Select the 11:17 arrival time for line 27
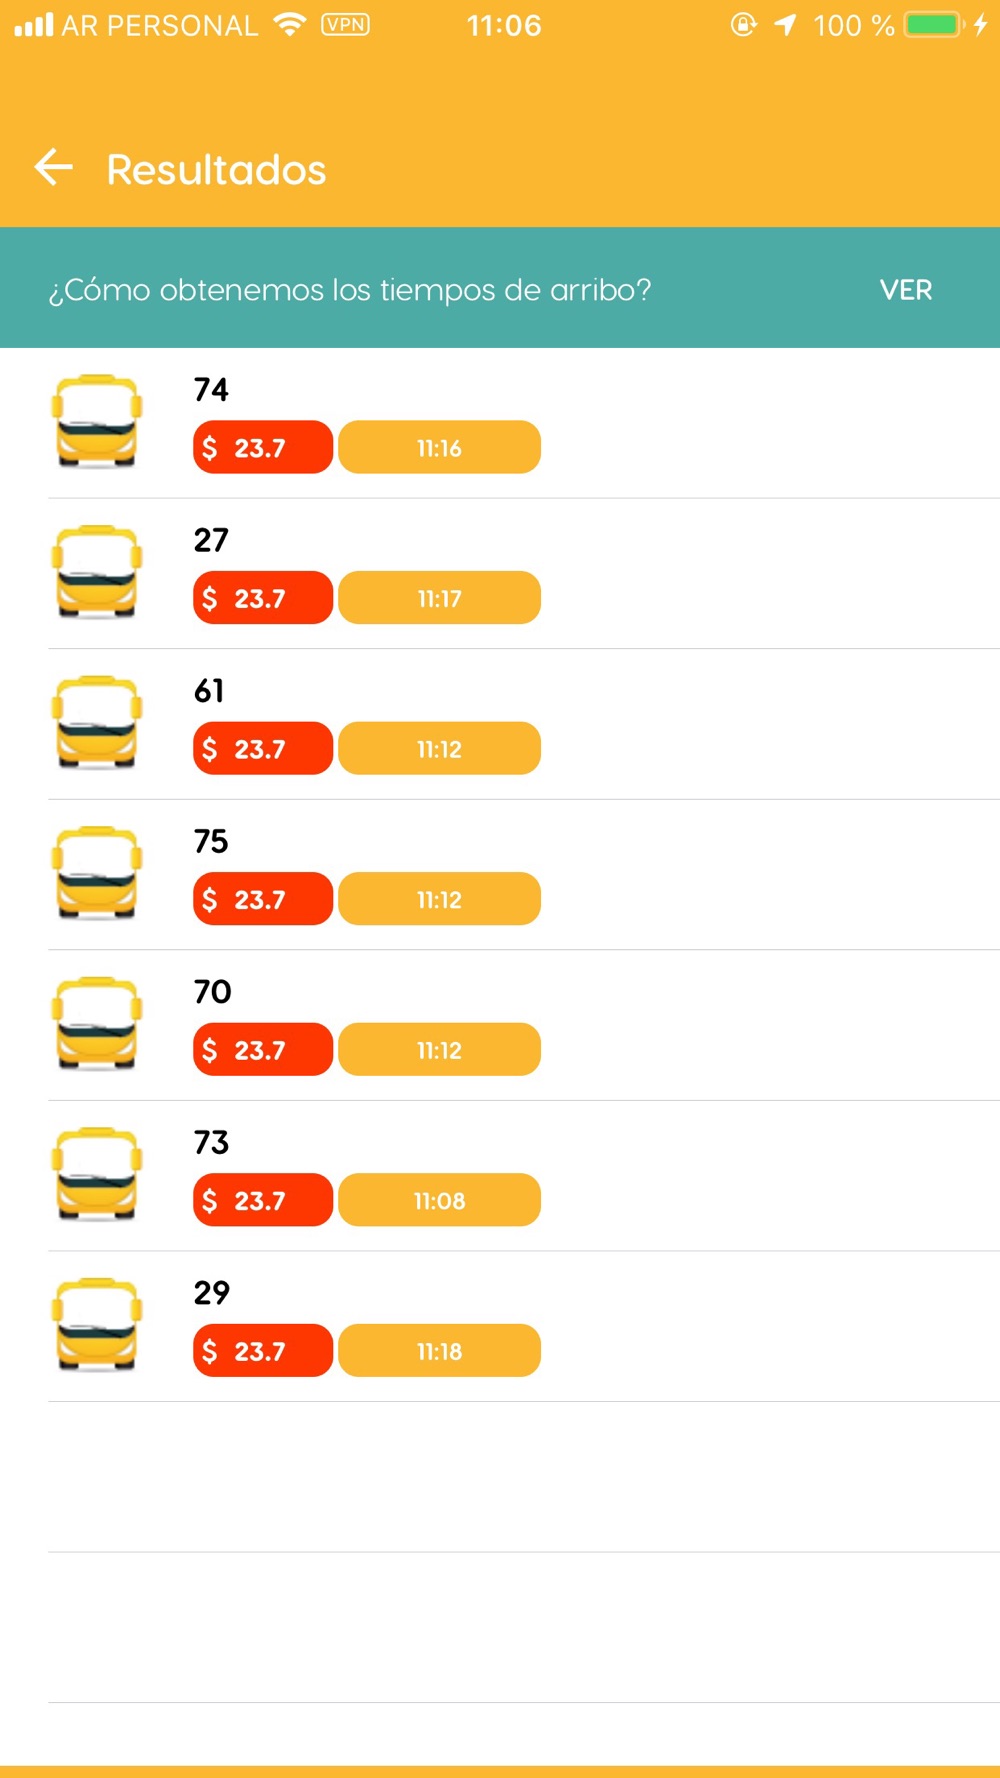Viewport: 1000px width, 1778px height. point(439,598)
